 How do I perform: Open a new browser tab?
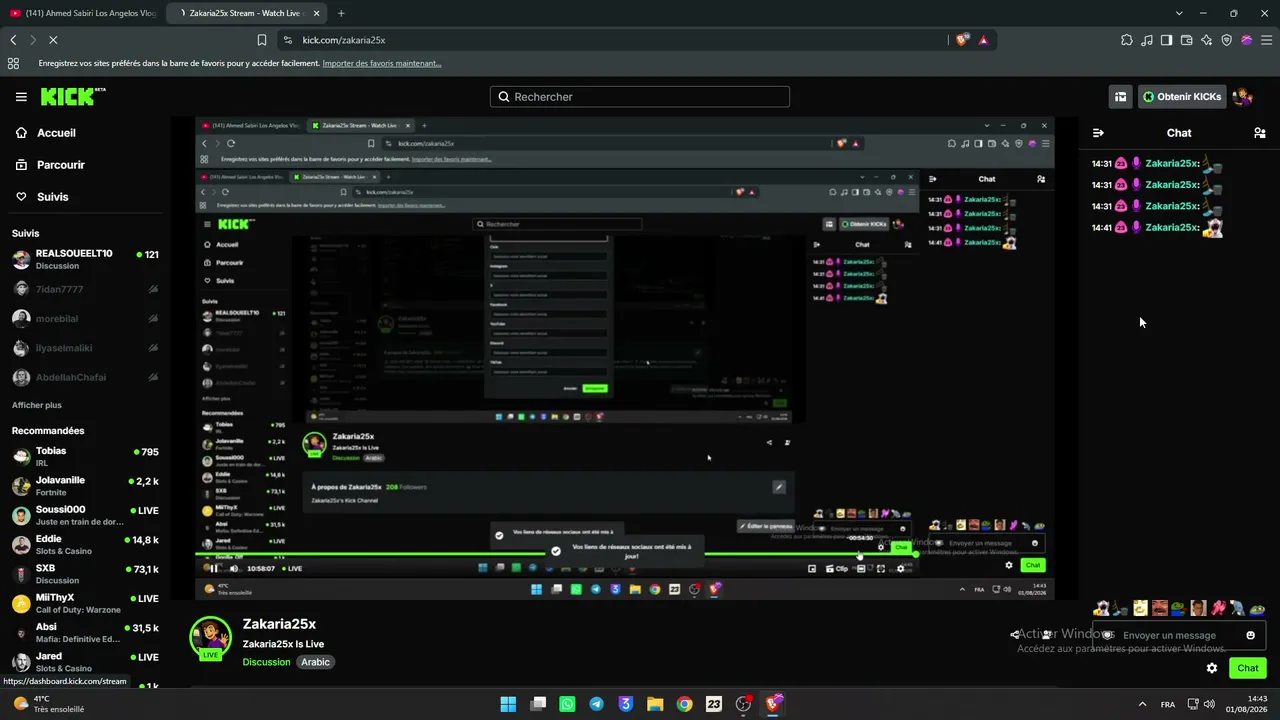coord(341,13)
